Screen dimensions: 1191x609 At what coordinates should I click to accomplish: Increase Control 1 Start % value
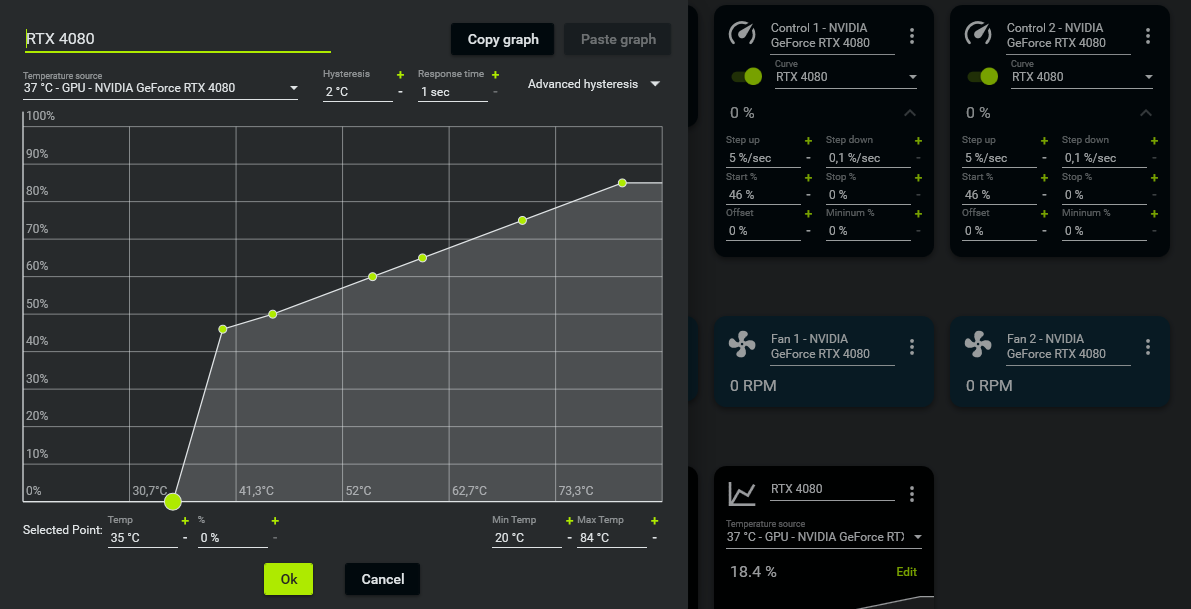pos(808,178)
